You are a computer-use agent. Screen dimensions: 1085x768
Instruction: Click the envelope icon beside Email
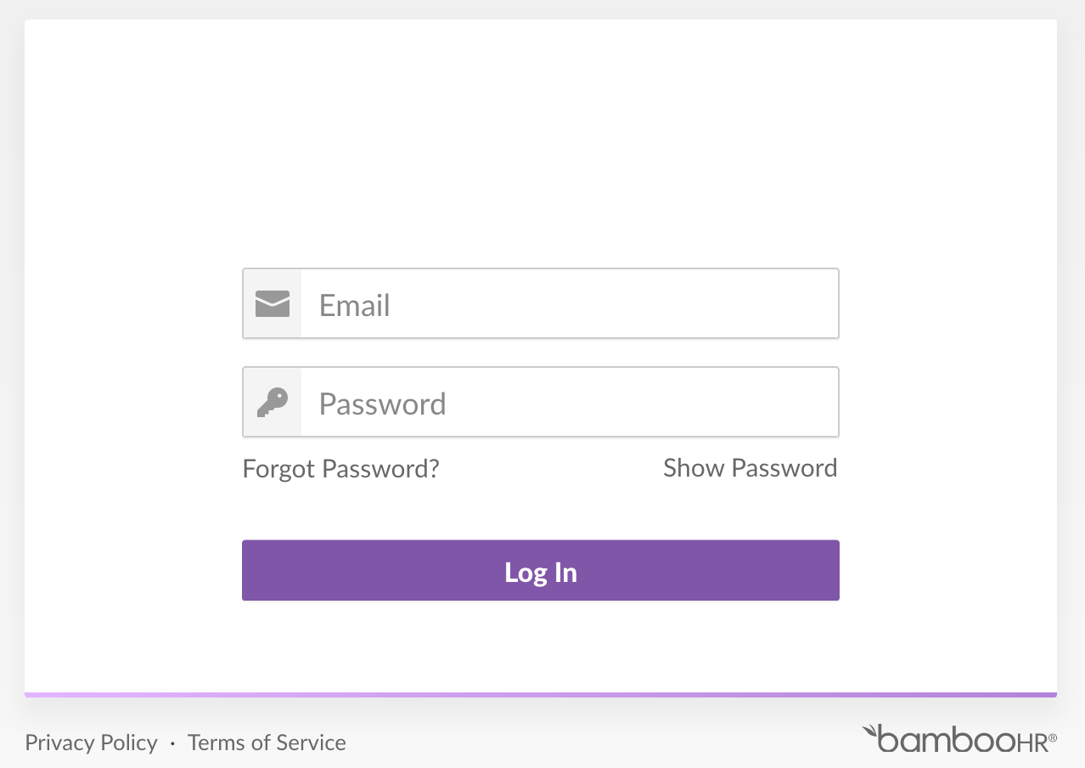coord(272,304)
